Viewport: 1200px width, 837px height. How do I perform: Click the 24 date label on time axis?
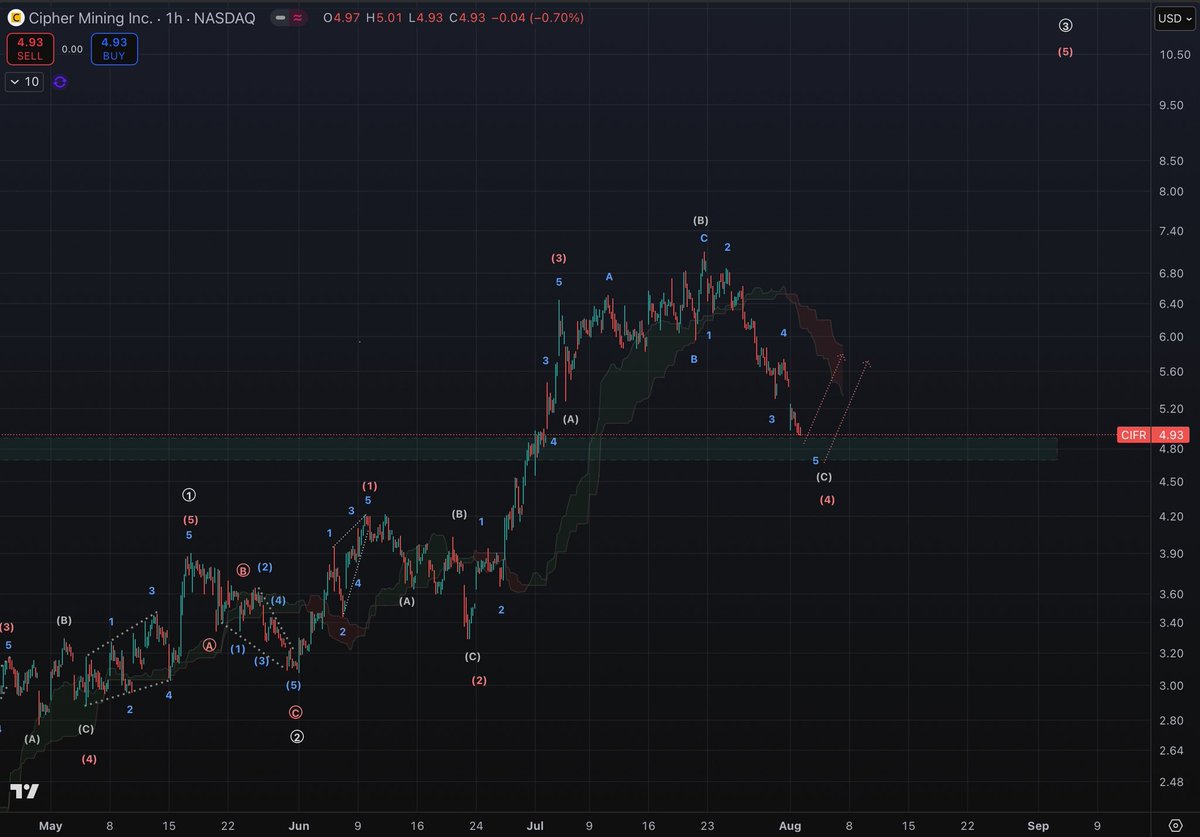(476, 826)
